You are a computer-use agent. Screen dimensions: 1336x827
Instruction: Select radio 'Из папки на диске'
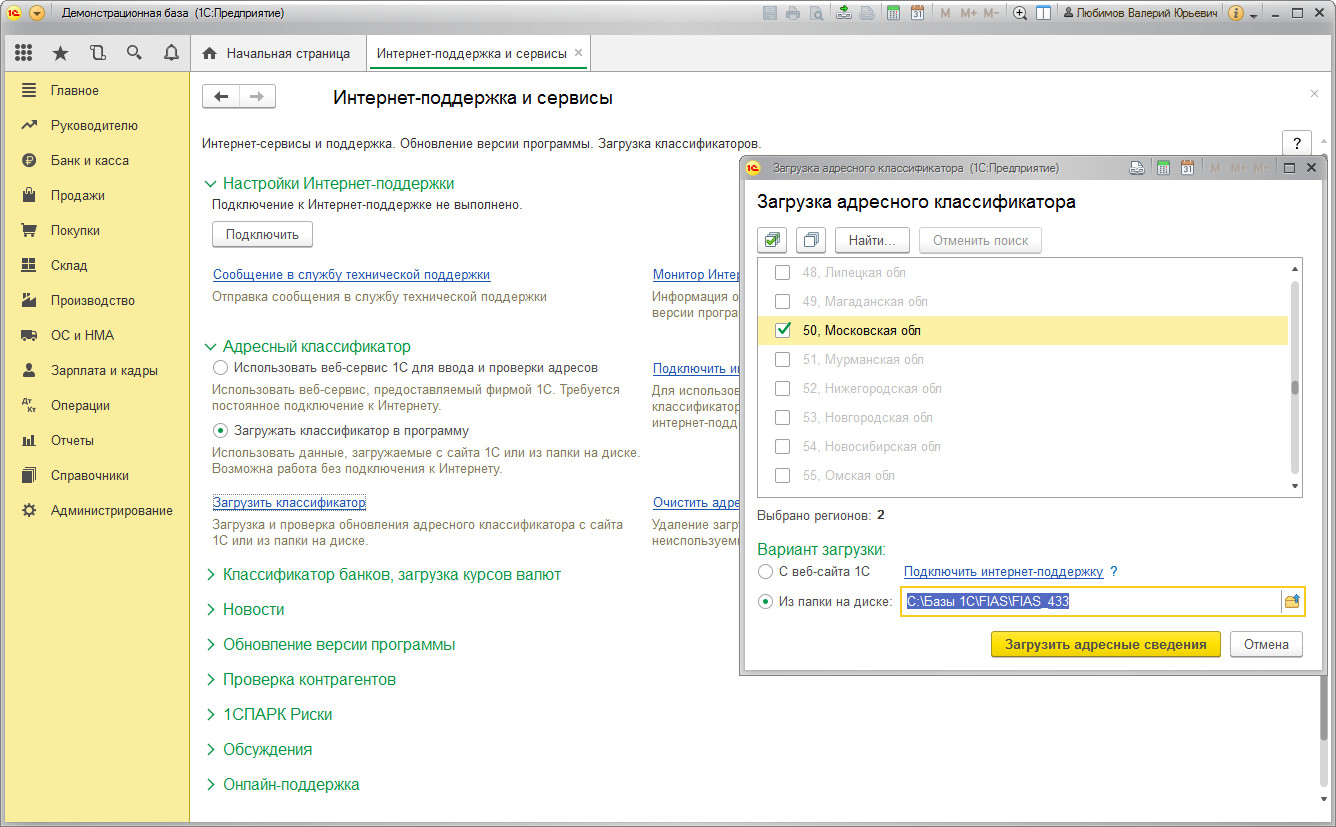(x=766, y=601)
